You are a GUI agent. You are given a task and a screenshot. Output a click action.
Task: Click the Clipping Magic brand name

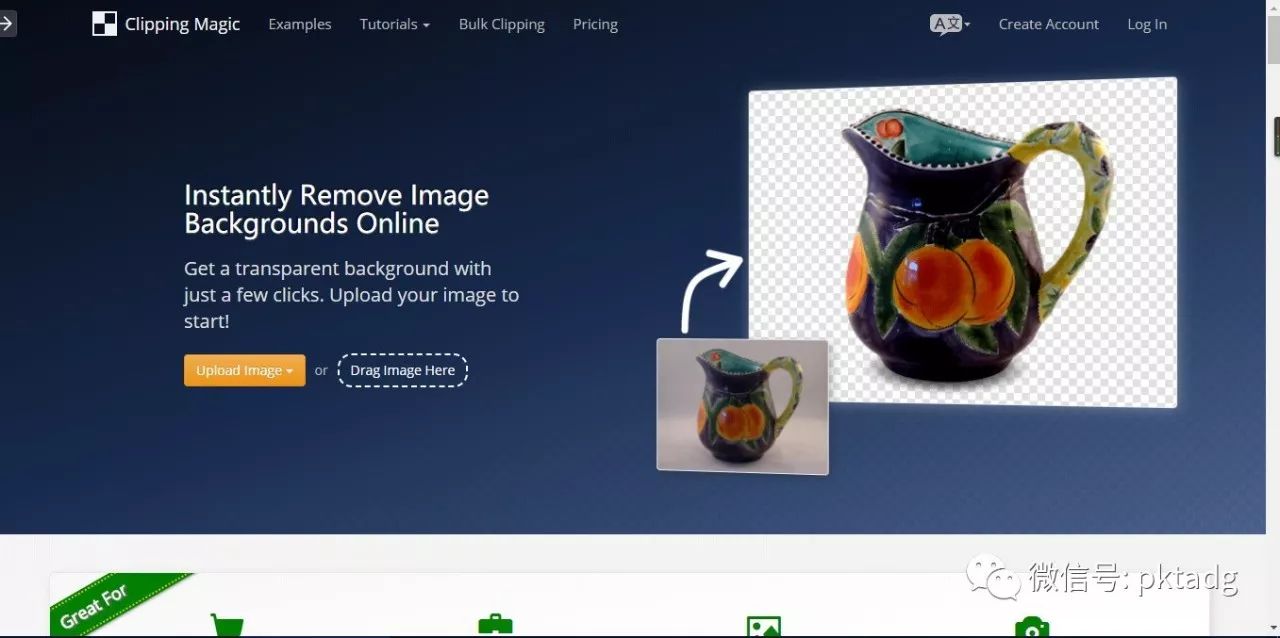(x=183, y=24)
